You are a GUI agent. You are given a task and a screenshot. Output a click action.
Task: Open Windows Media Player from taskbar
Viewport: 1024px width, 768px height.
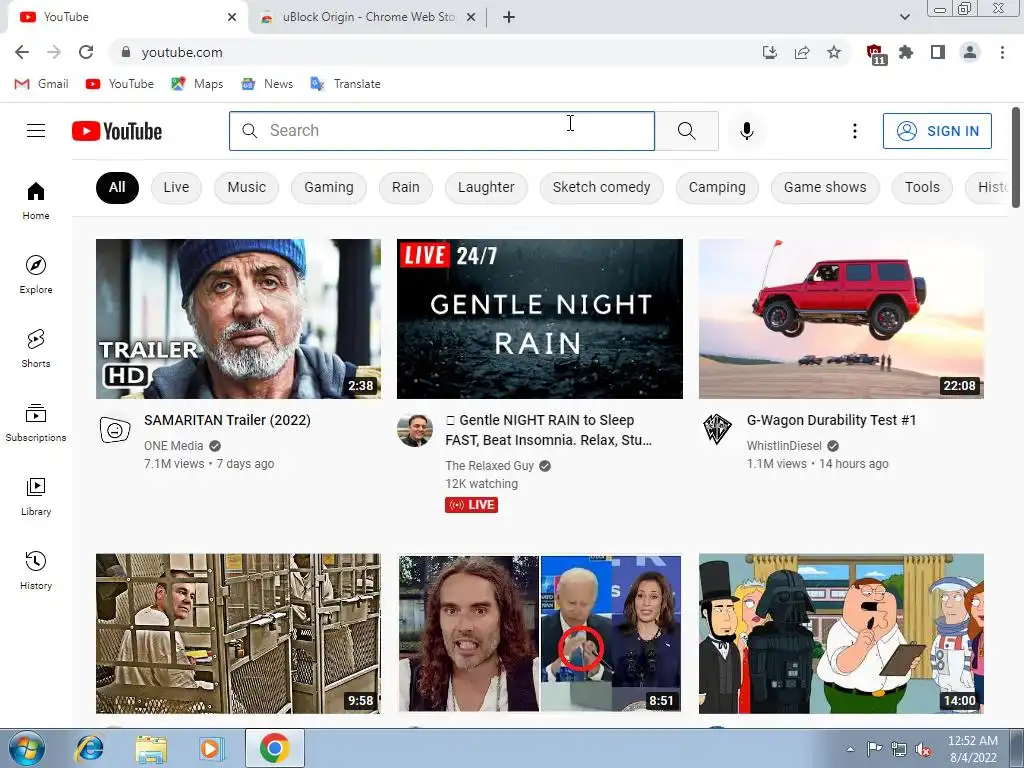(211, 748)
